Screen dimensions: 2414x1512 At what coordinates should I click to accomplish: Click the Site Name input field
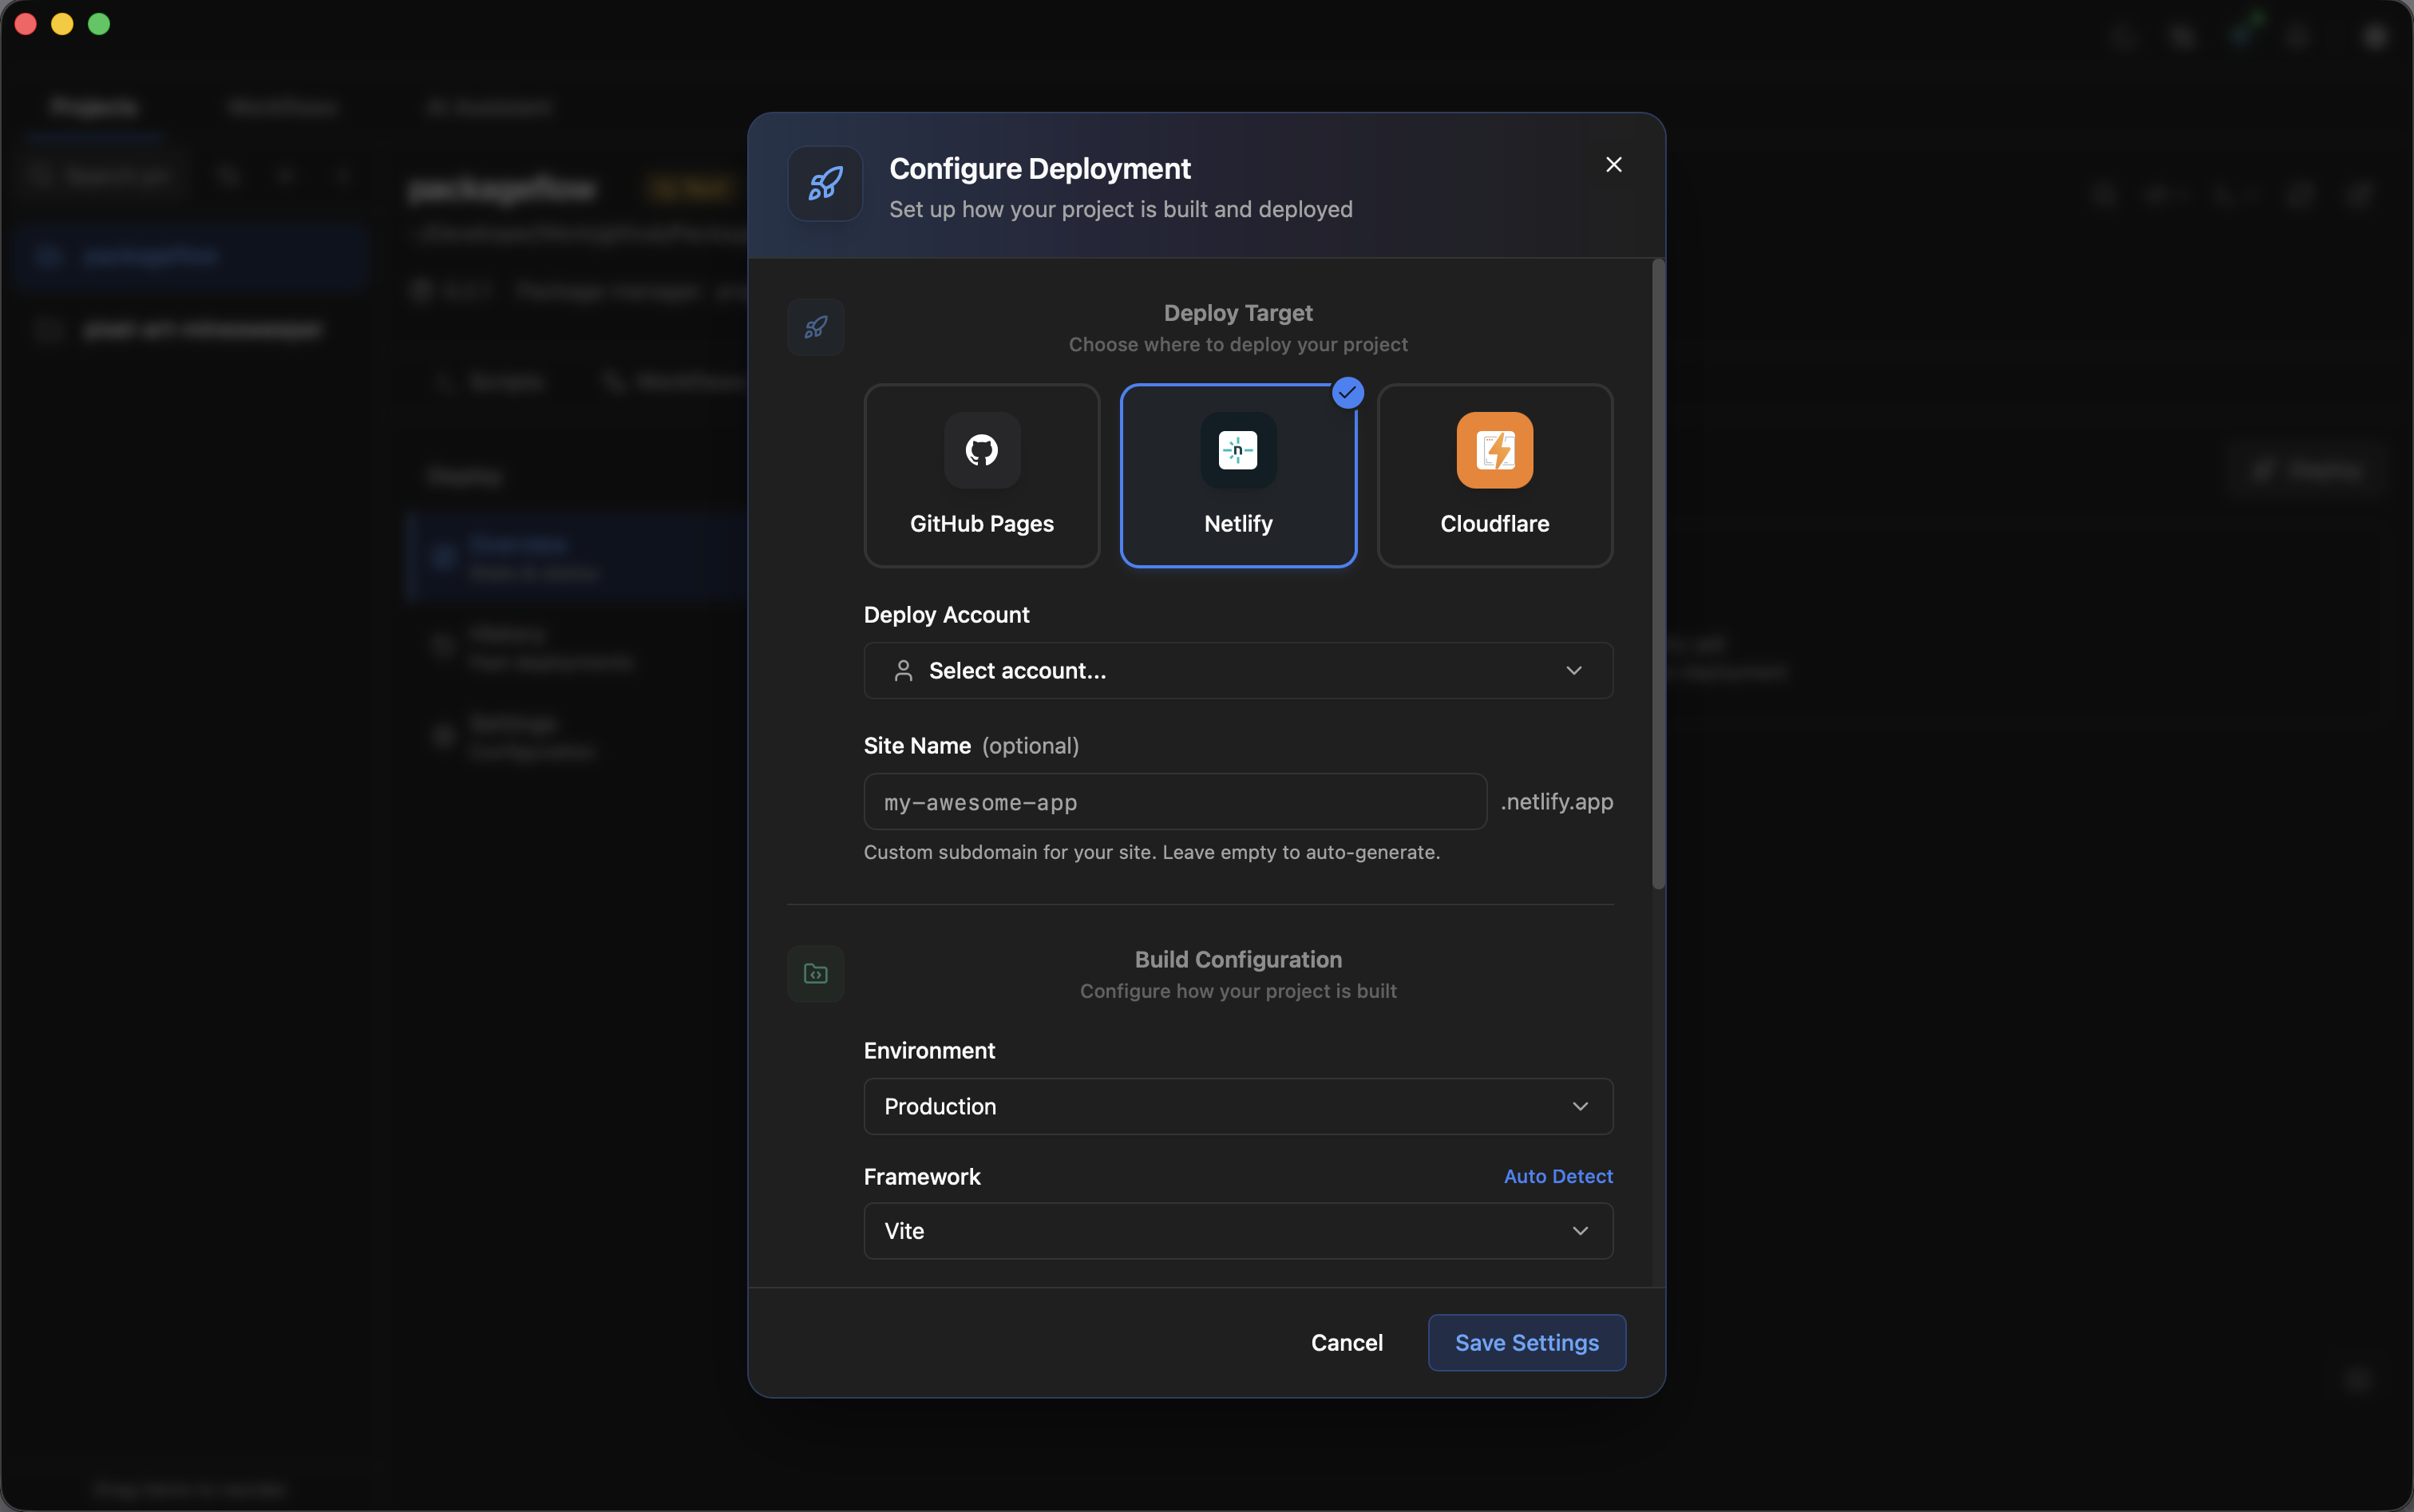[1174, 802]
